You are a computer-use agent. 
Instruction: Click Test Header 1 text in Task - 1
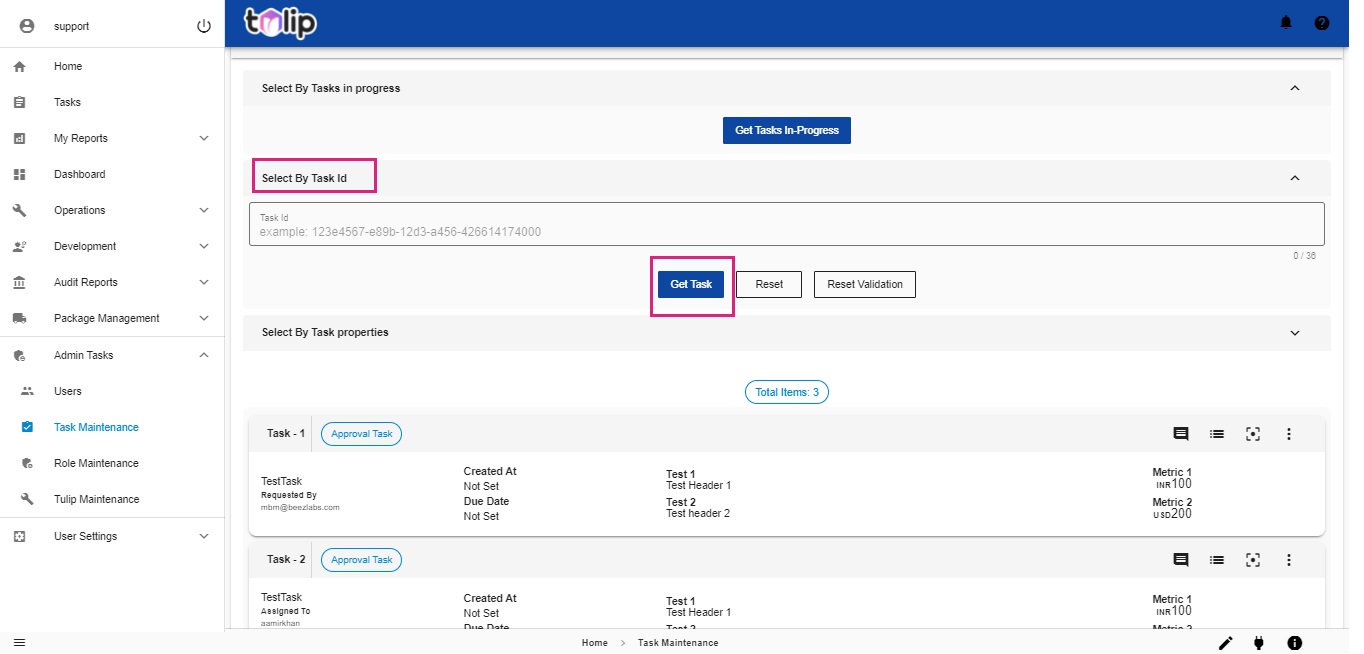699,485
